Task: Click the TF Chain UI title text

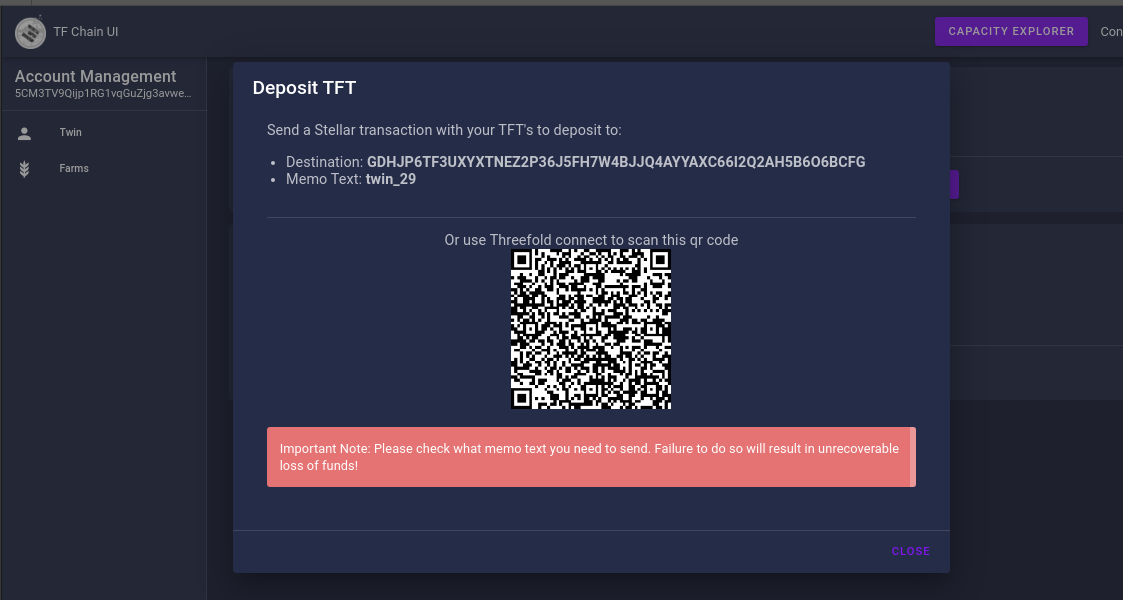Action: tap(86, 31)
